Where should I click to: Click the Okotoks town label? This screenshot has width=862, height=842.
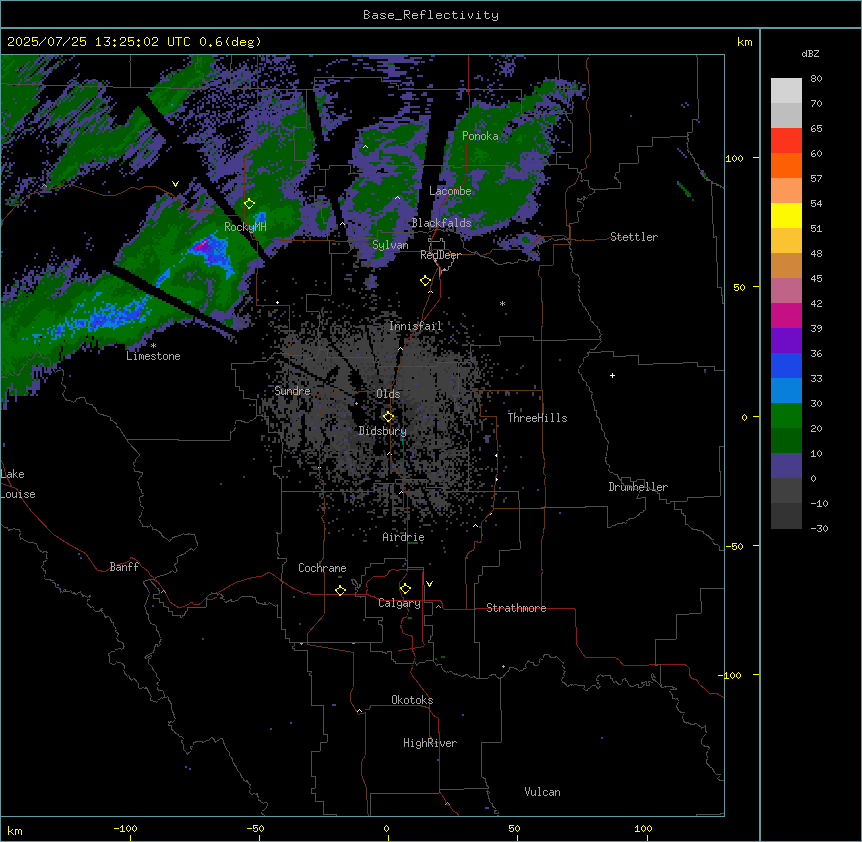[412, 700]
